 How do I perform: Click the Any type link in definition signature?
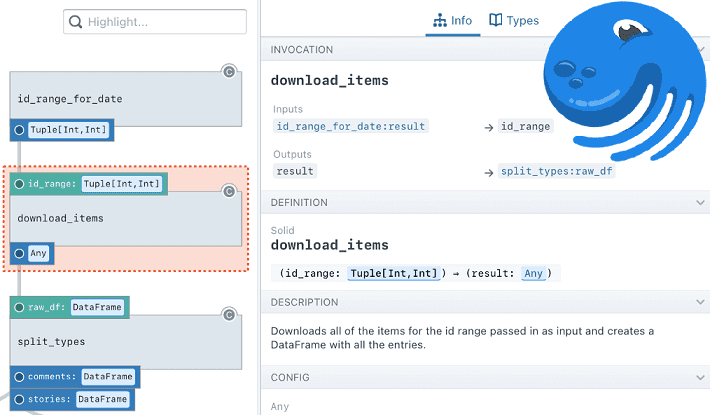[x=533, y=273]
